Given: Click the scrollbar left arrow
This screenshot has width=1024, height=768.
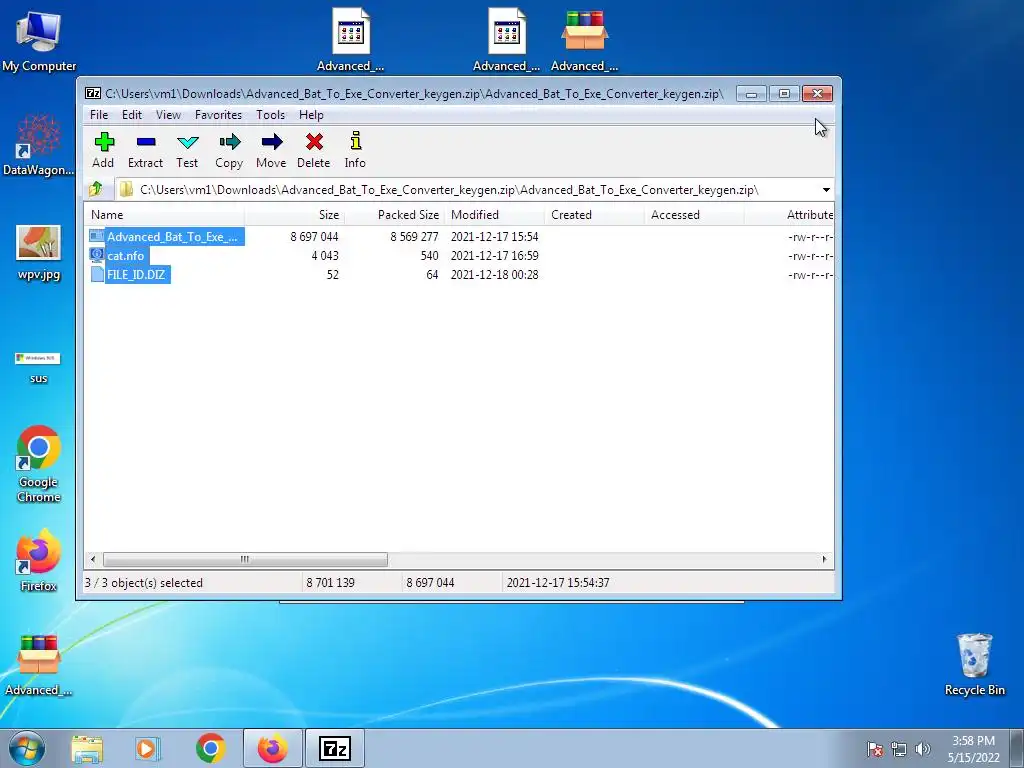Looking at the screenshot, I should pyautogui.click(x=93, y=560).
